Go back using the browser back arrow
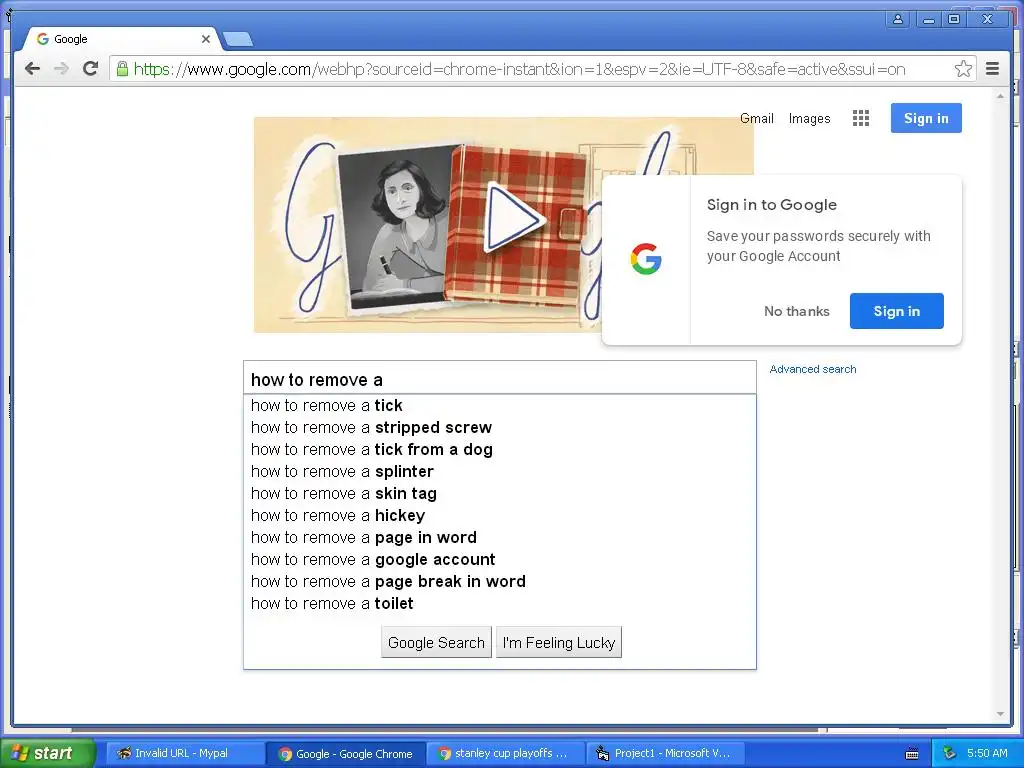 click(x=32, y=69)
